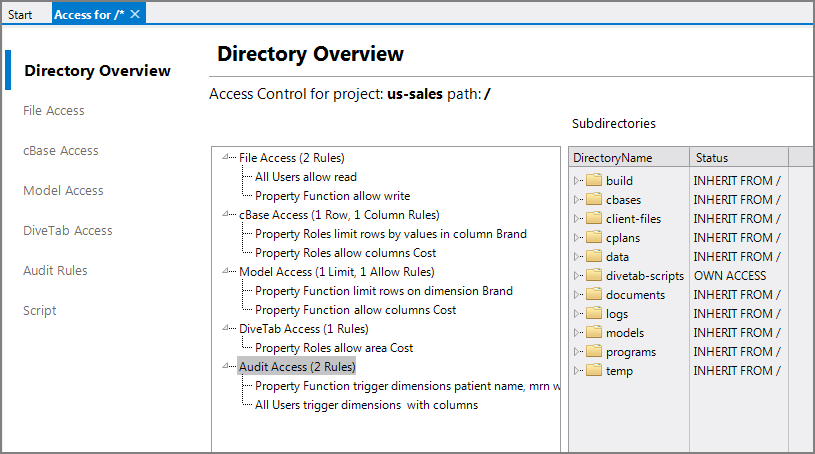Click the models folder icon
This screenshot has height=454, width=815.
594,332
